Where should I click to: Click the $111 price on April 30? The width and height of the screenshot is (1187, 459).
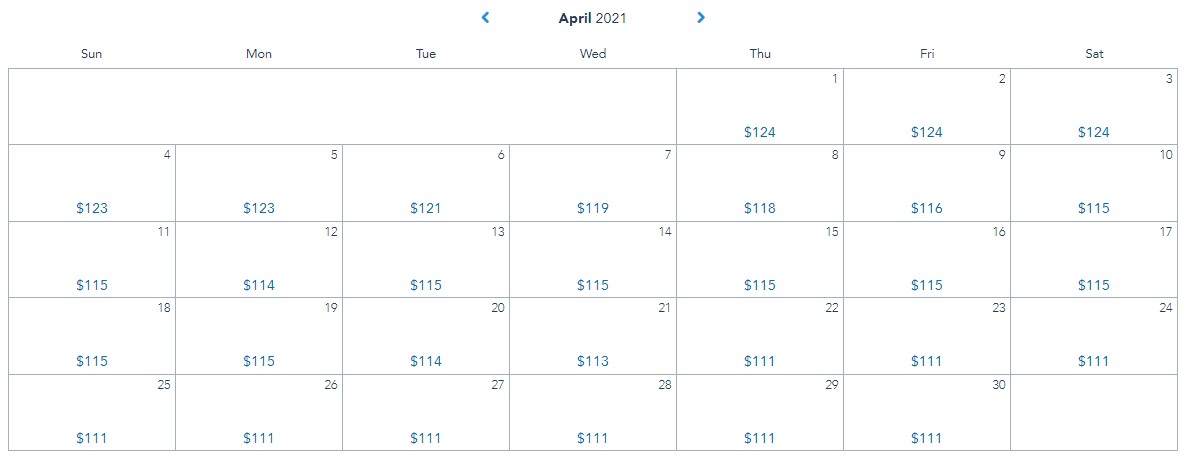click(x=927, y=438)
